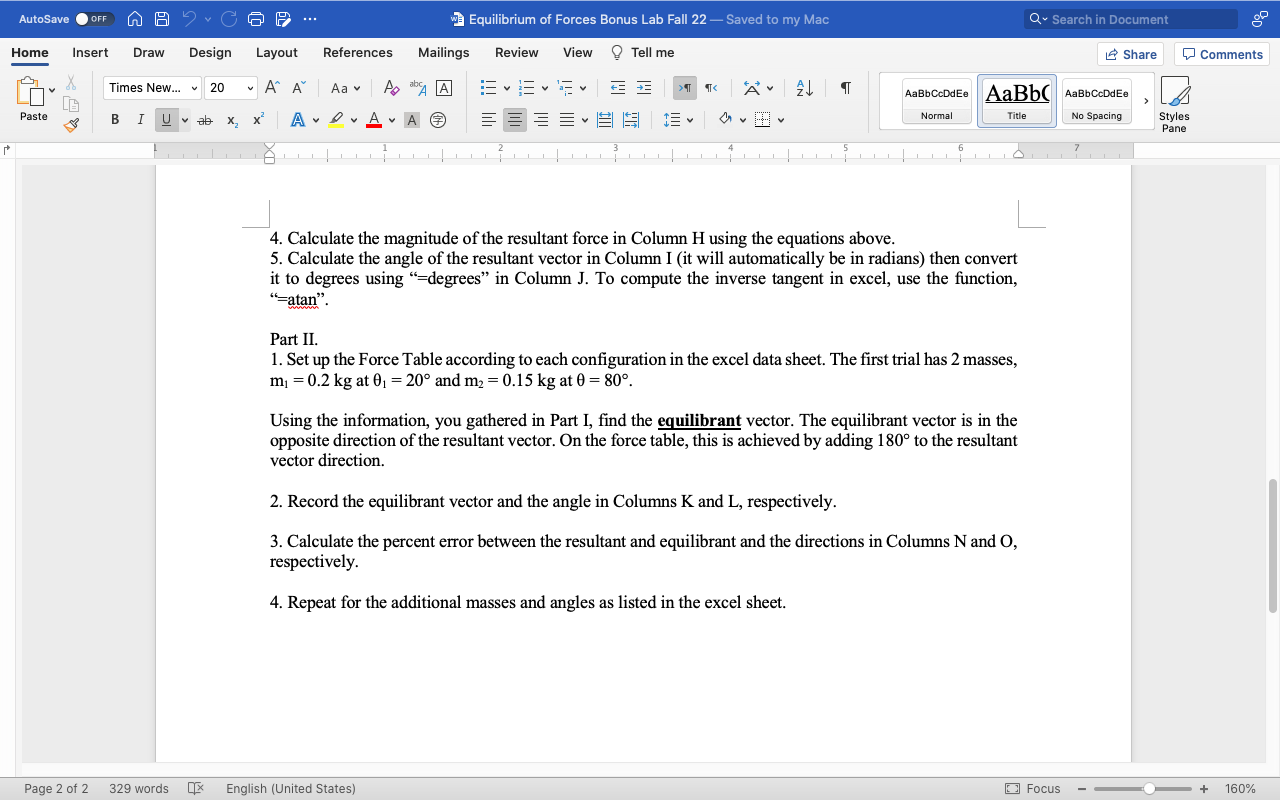The height and width of the screenshot is (800, 1280).
Task: Select the Decrease Indent icon
Action: pos(618,88)
